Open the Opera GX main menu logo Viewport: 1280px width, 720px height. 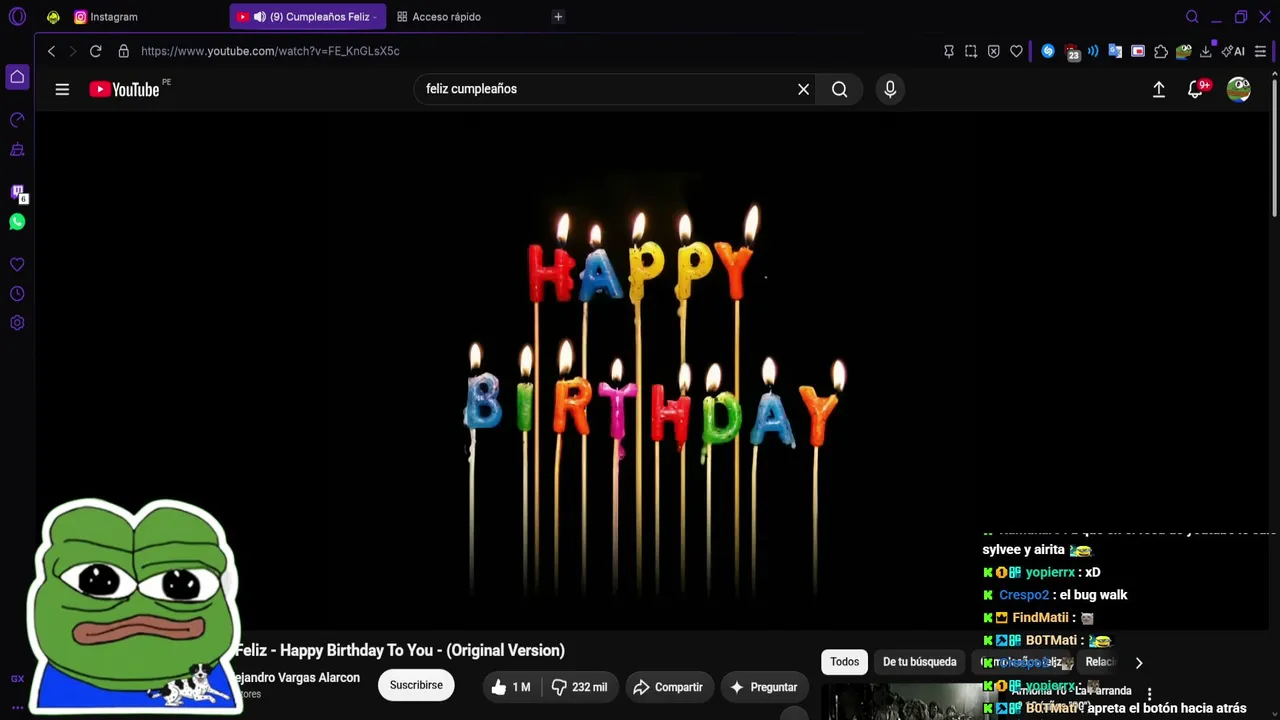17,17
